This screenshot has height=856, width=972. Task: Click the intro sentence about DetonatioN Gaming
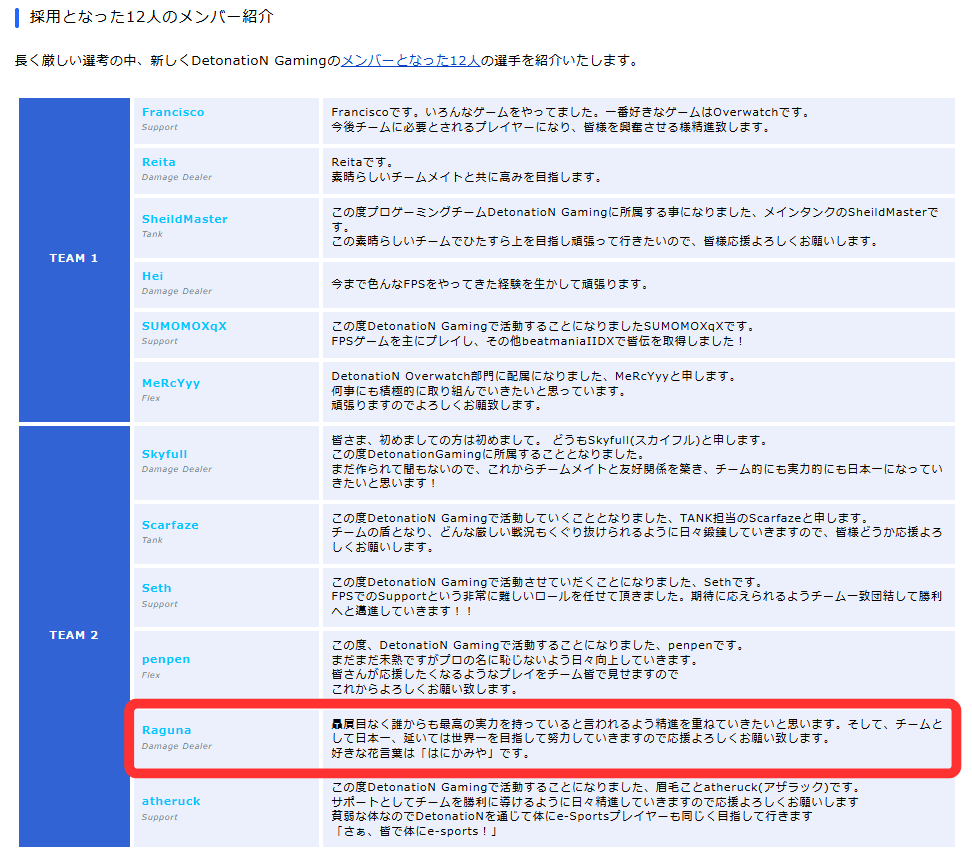point(326,61)
